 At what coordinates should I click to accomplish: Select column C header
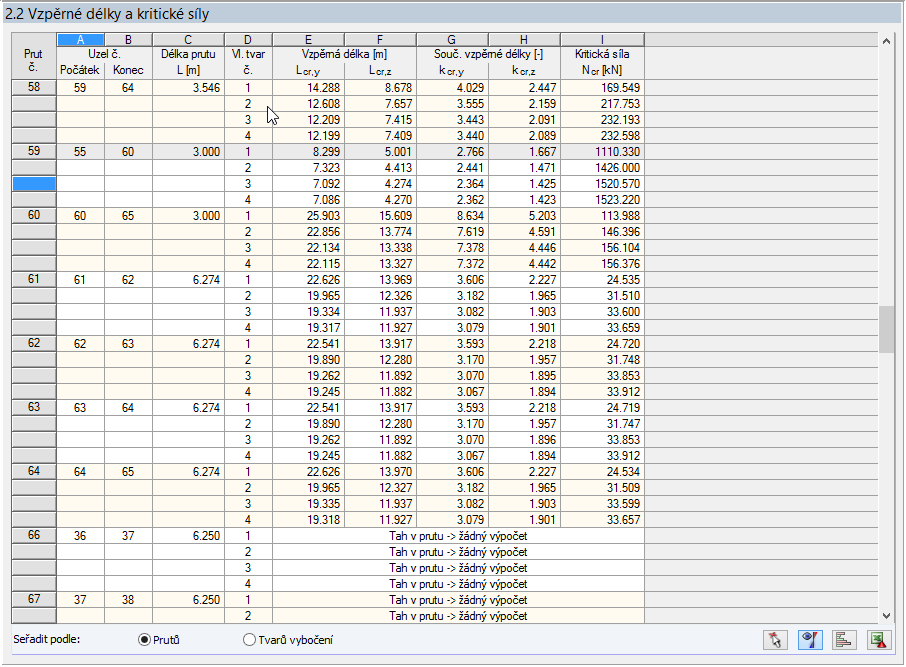[x=188, y=39]
